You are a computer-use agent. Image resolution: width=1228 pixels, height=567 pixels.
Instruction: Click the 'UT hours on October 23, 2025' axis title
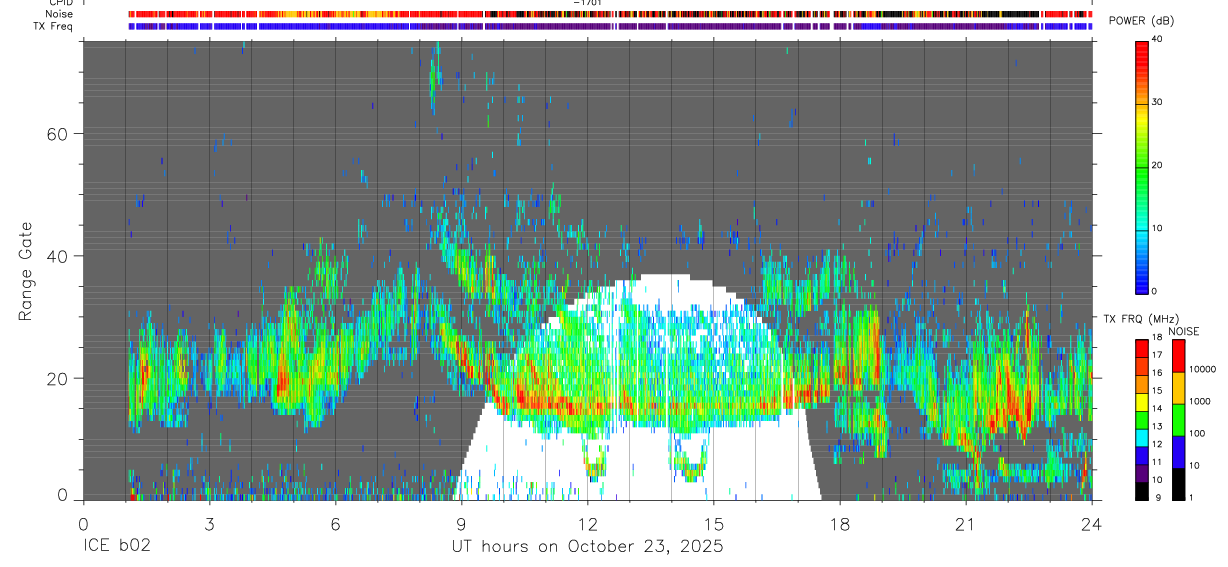click(587, 547)
